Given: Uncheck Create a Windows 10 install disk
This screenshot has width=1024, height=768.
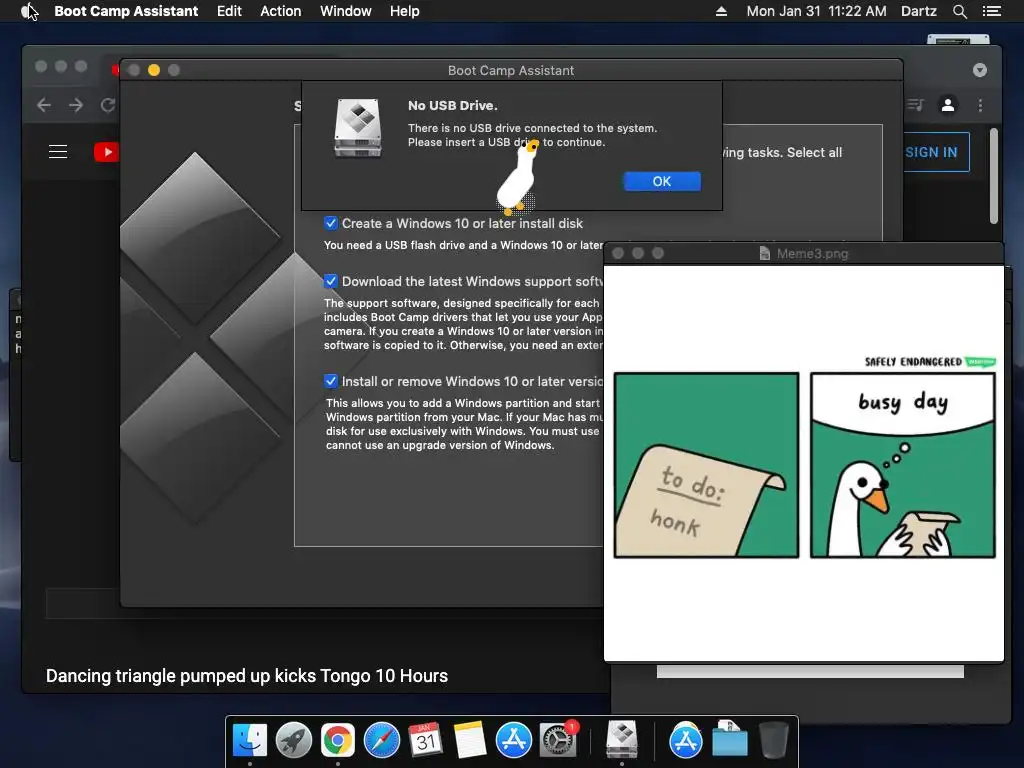Looking at the screenshot, I should (x=331, y=223).
